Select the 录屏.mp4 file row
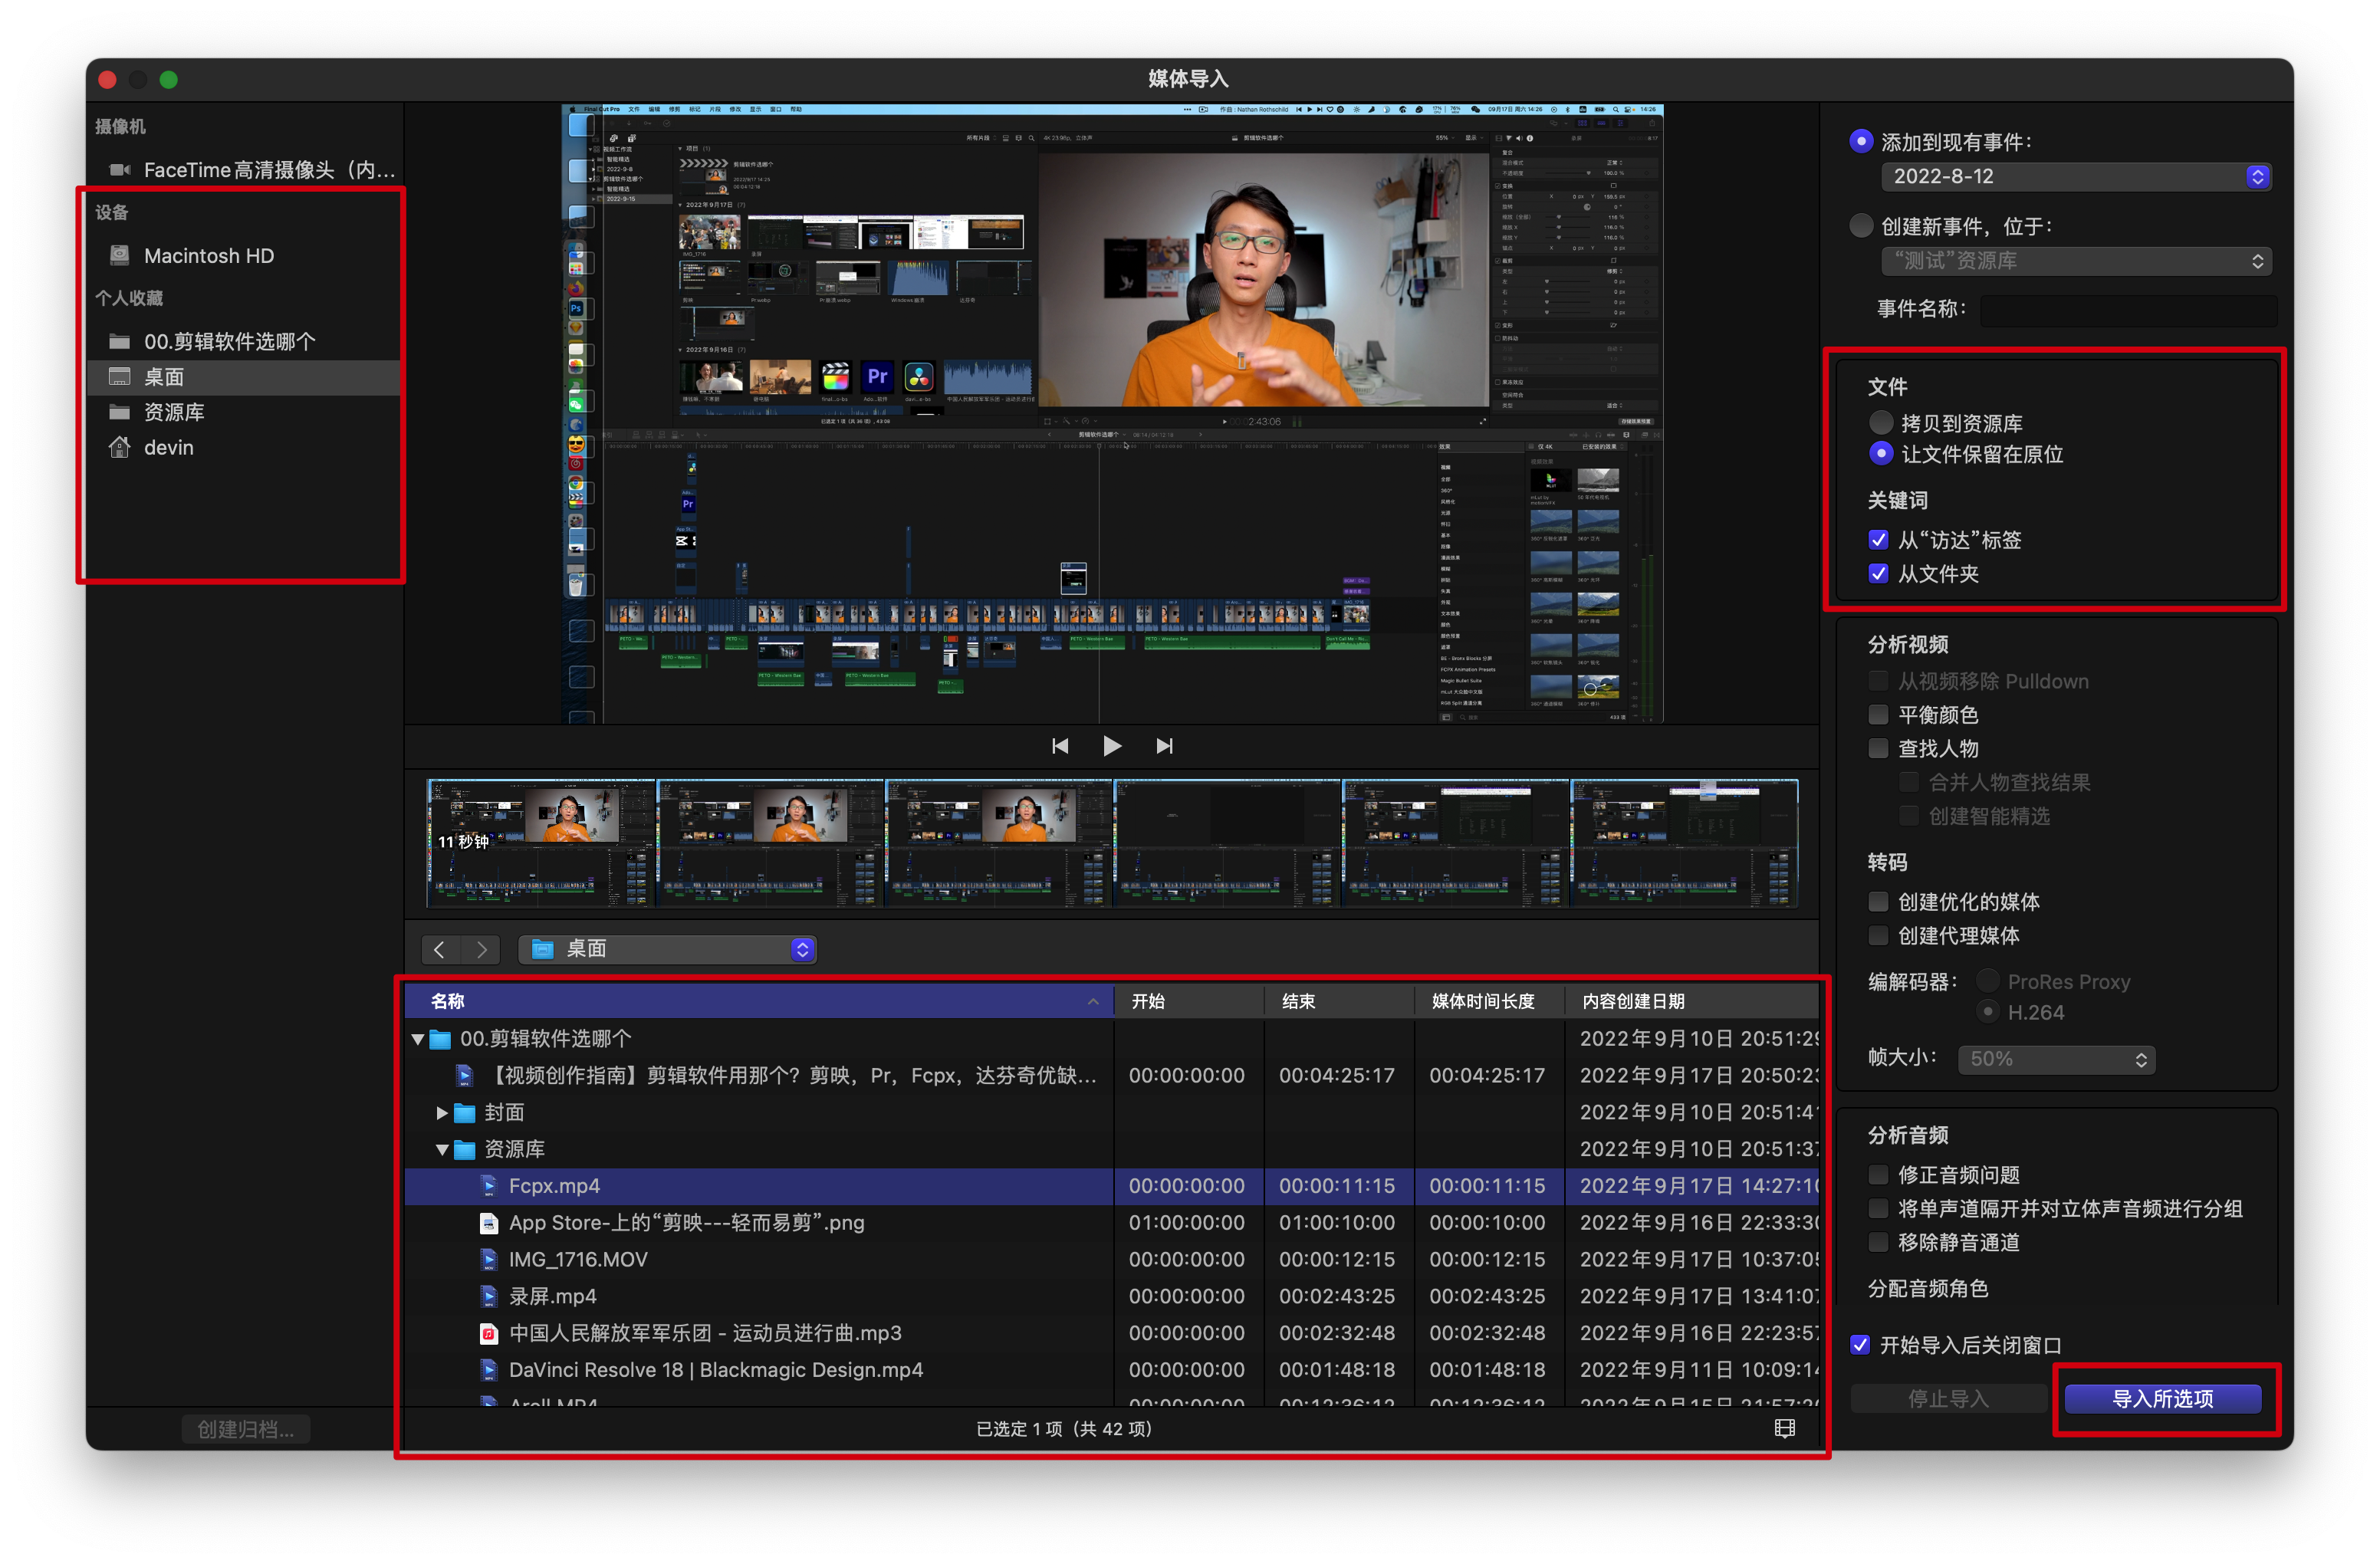Screen dimensions: 2380x1564 552,1296
